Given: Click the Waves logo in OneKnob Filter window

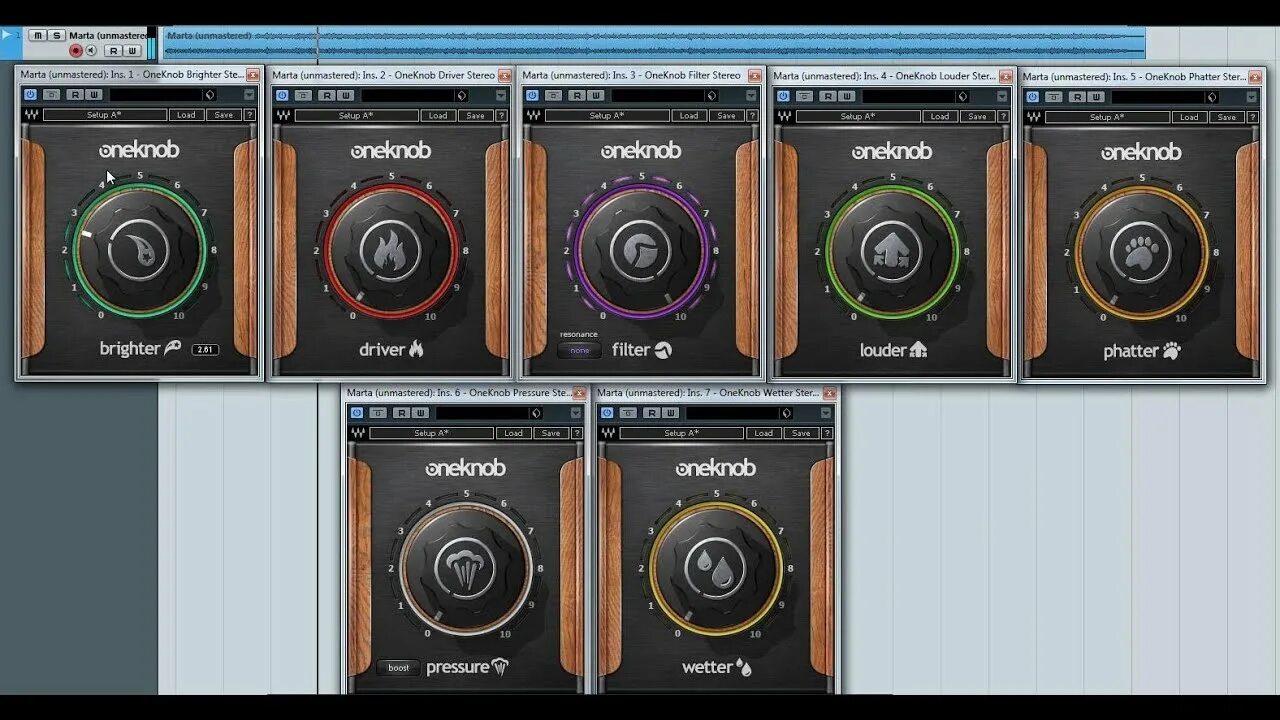Looking at the screenshot, I should [x=532, y=115].
